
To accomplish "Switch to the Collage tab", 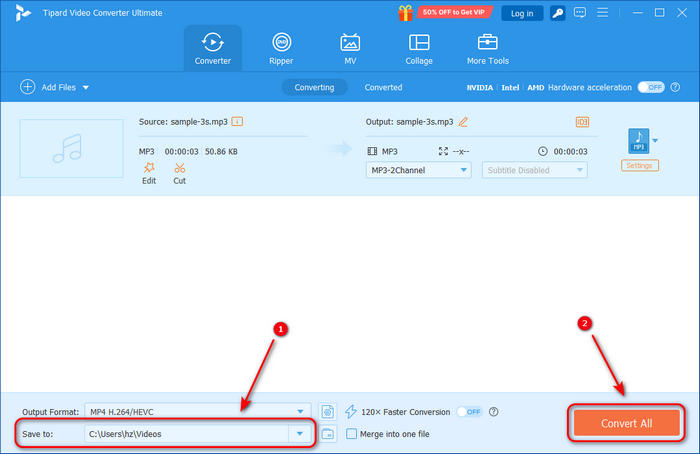I will click(x=419, y=48).
